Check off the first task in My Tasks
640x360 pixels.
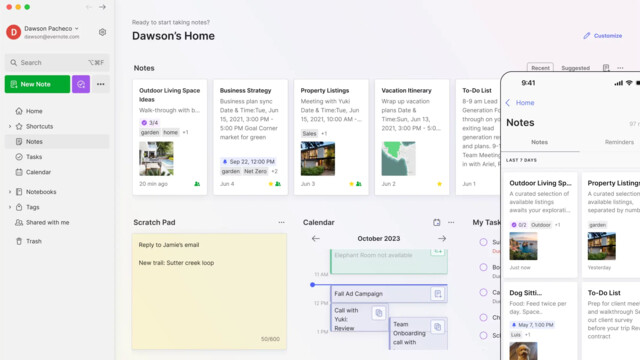click(x=483, y=242)
